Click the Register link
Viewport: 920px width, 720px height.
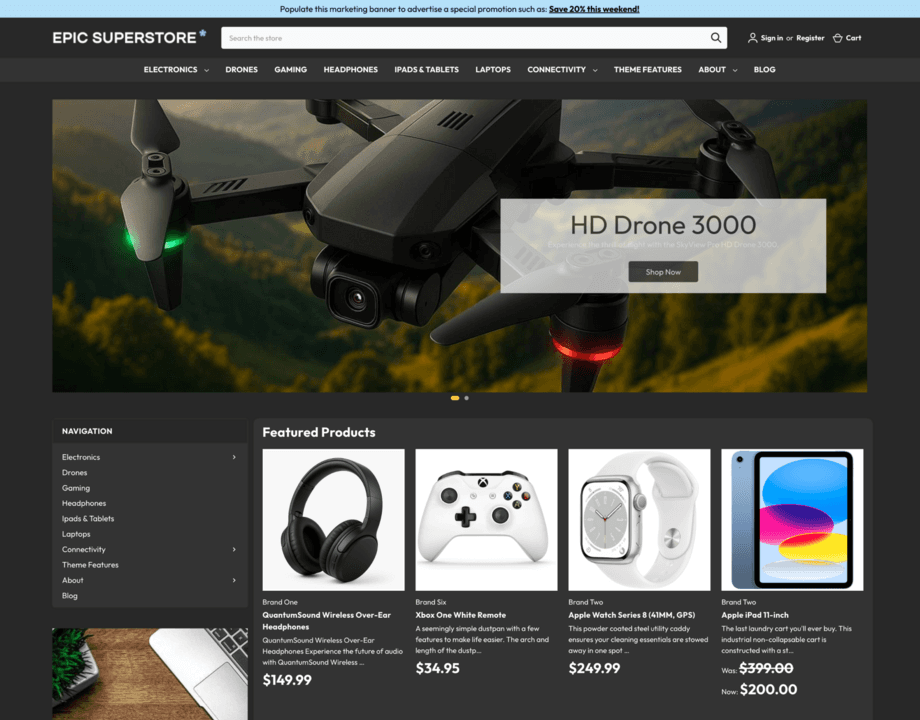coord(810,38)
